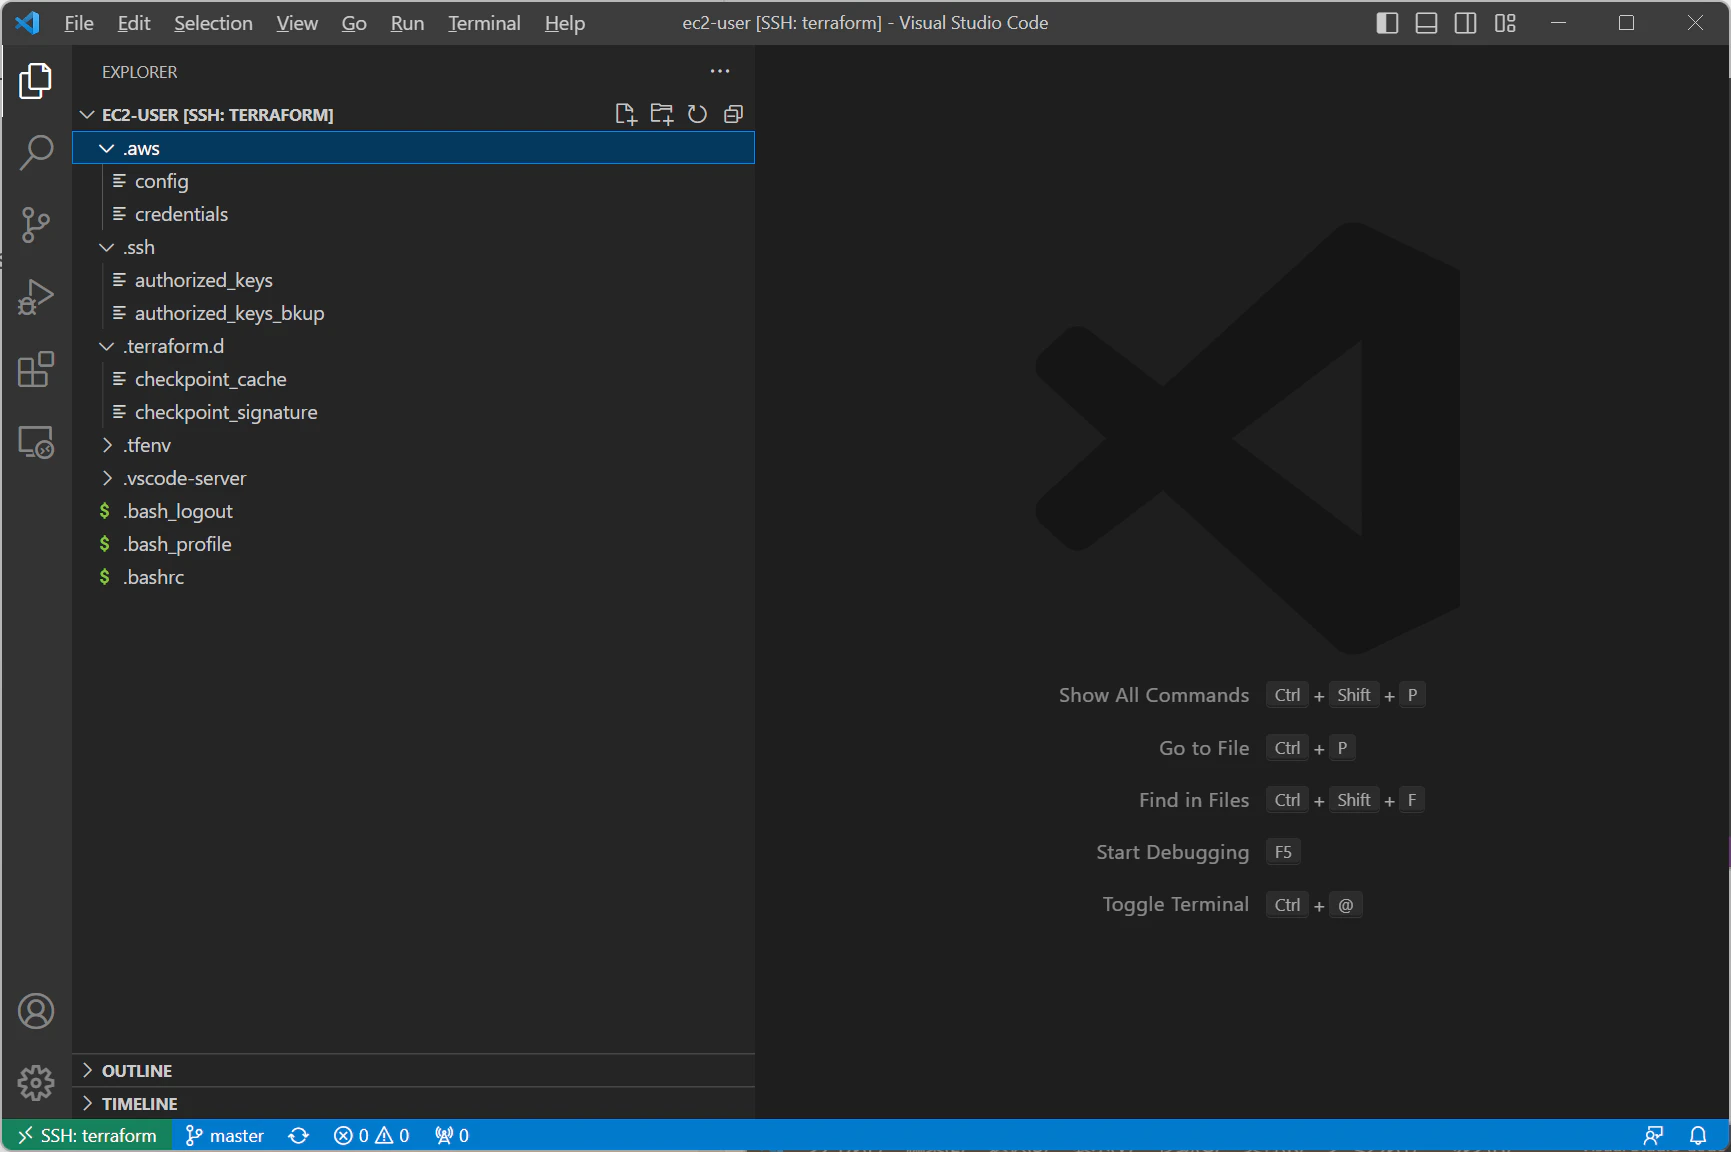Open the Run menu
Viewport: 1731px width, 1152px height.
407,23
